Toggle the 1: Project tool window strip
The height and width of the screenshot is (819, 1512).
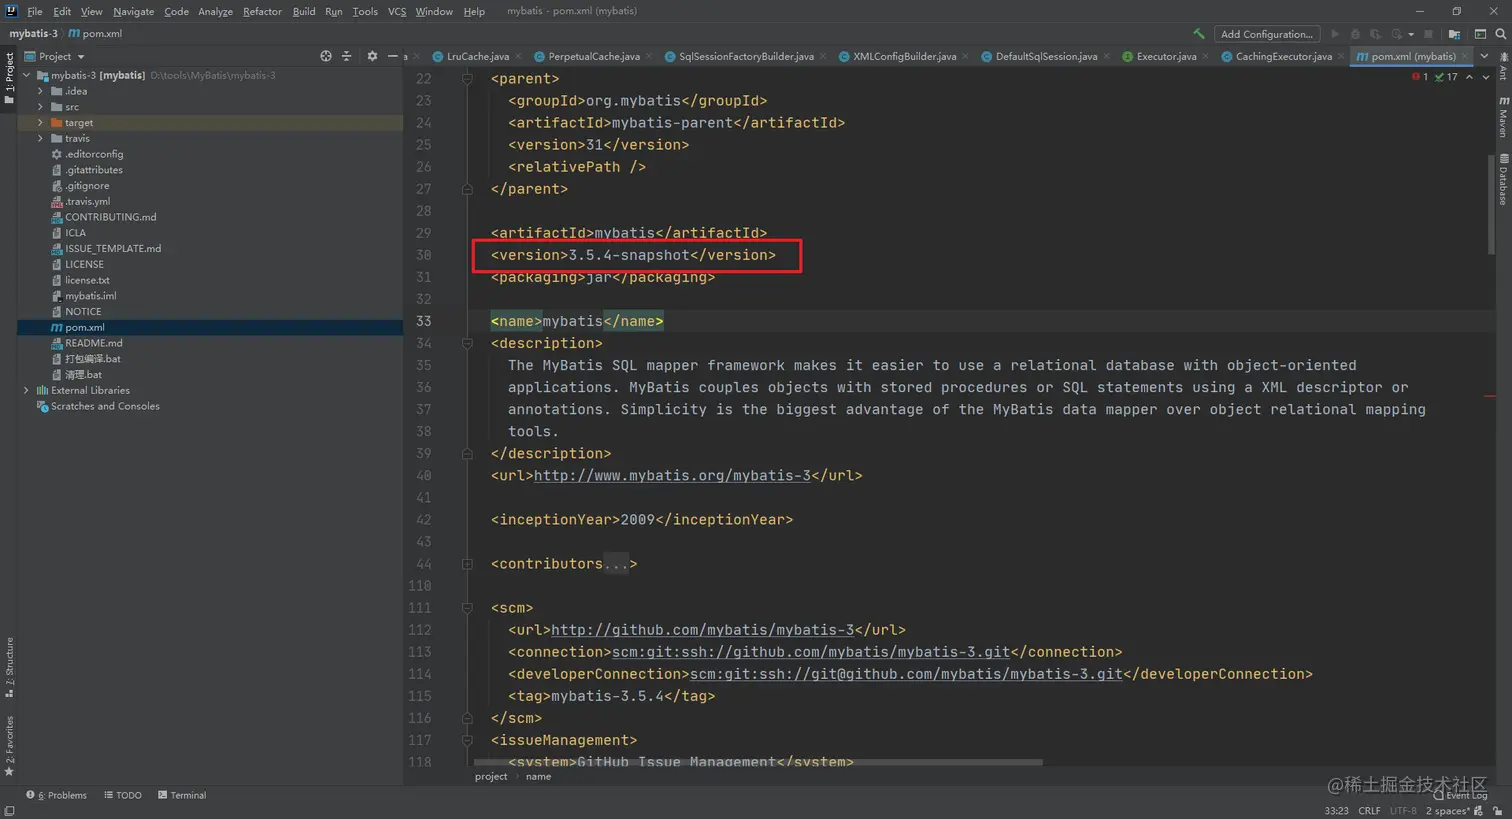tap(9, 77)
